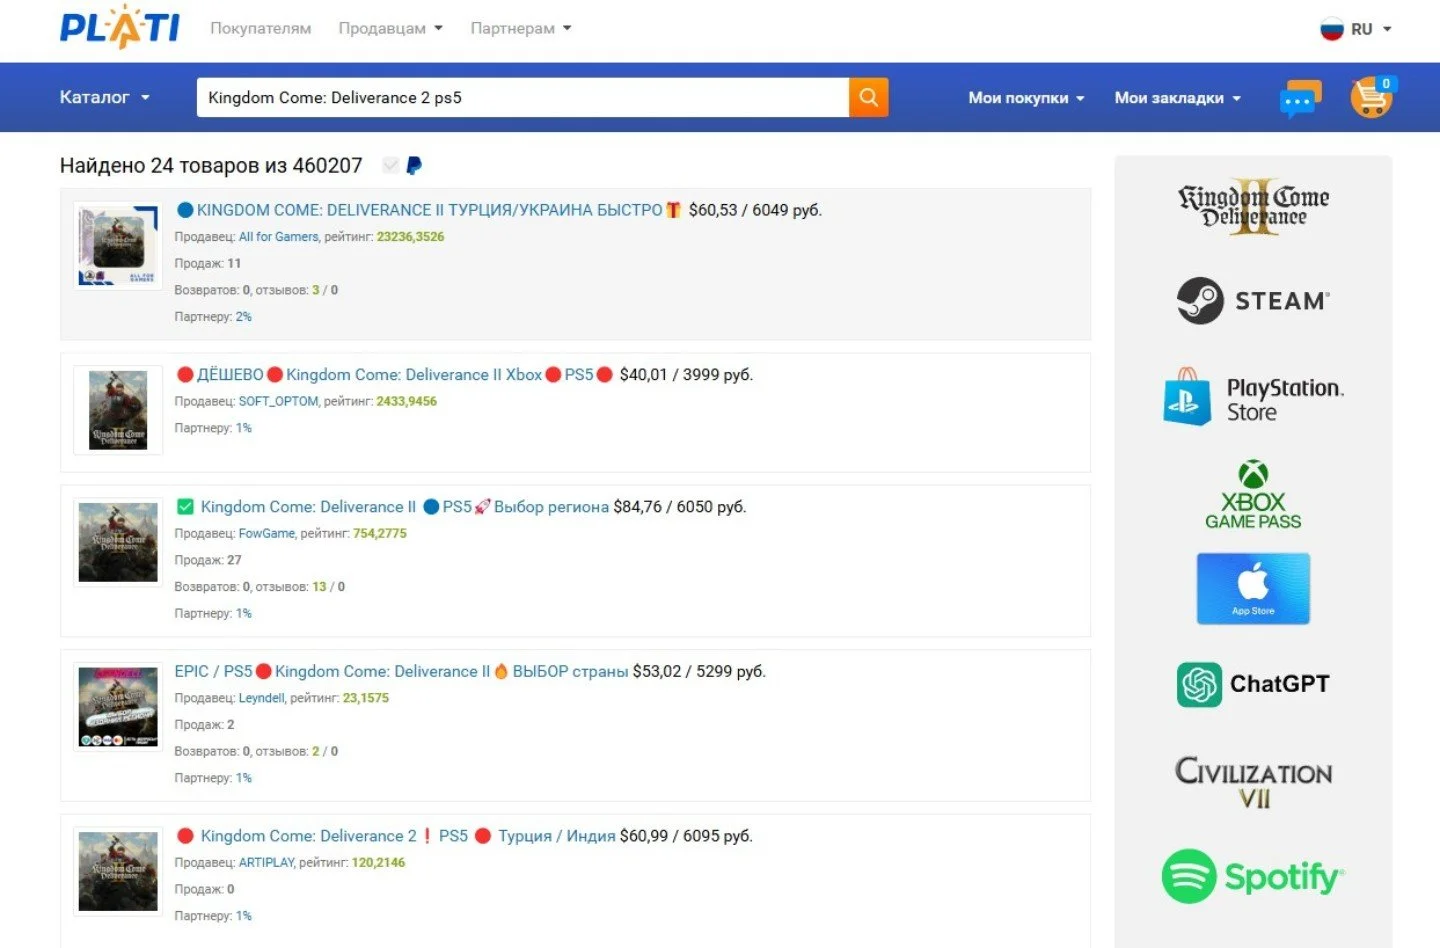Open seller ARTIPLAY profile
The width and height of the screenshot is (1440, 948).
[x=267, y=862]
